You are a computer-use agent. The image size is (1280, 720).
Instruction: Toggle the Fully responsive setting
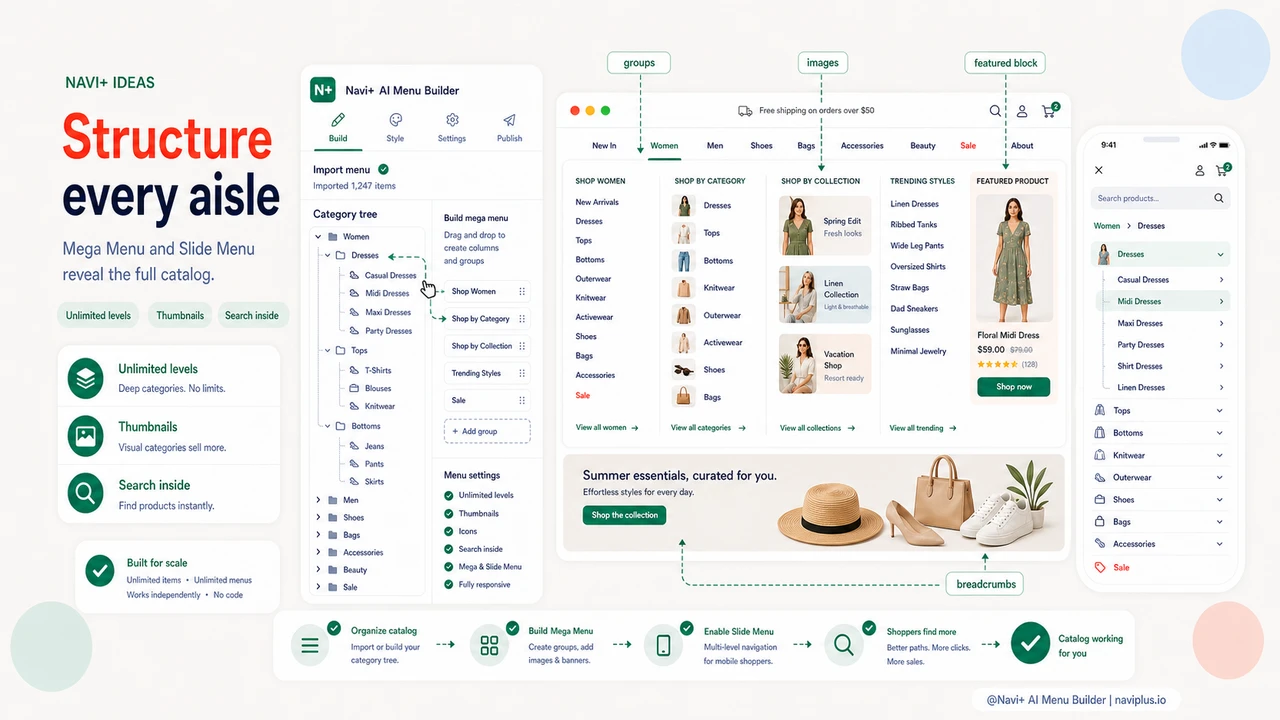(x=449, y=585)
